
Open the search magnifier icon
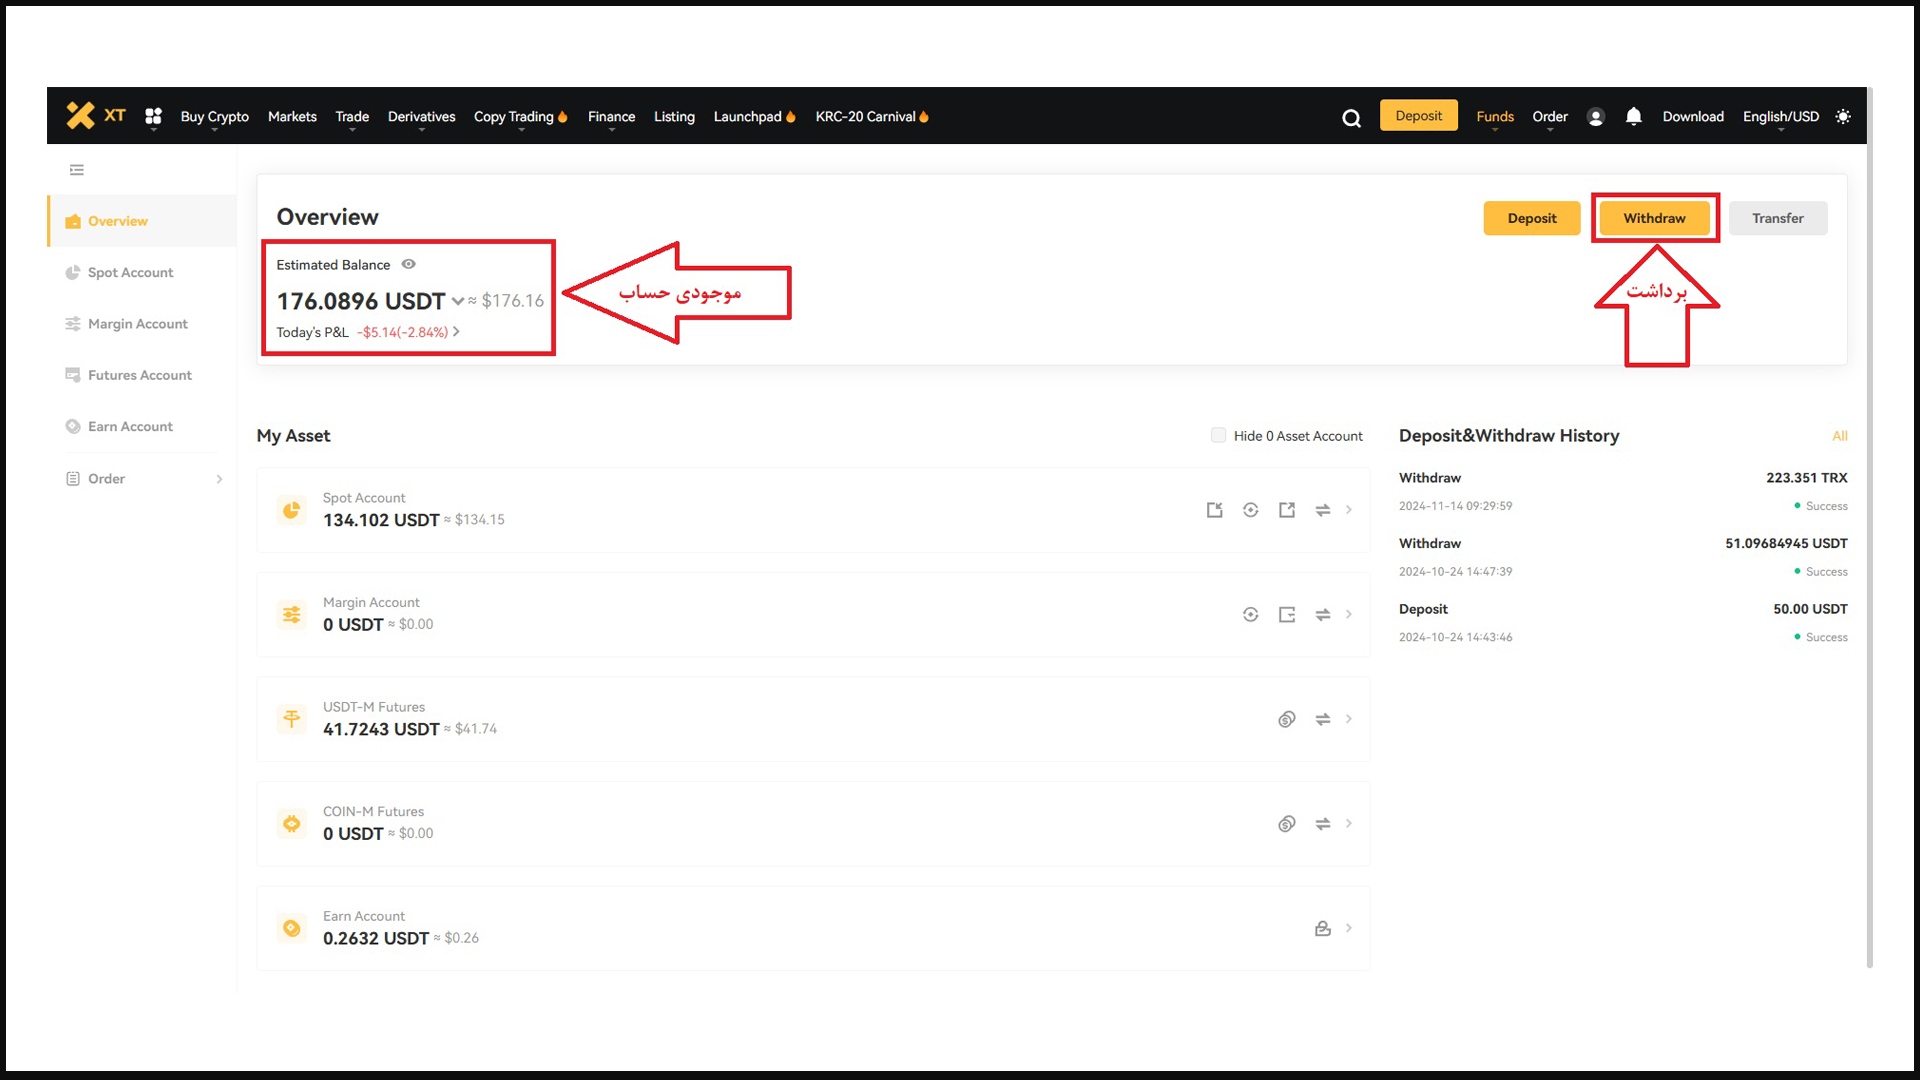1351,118
